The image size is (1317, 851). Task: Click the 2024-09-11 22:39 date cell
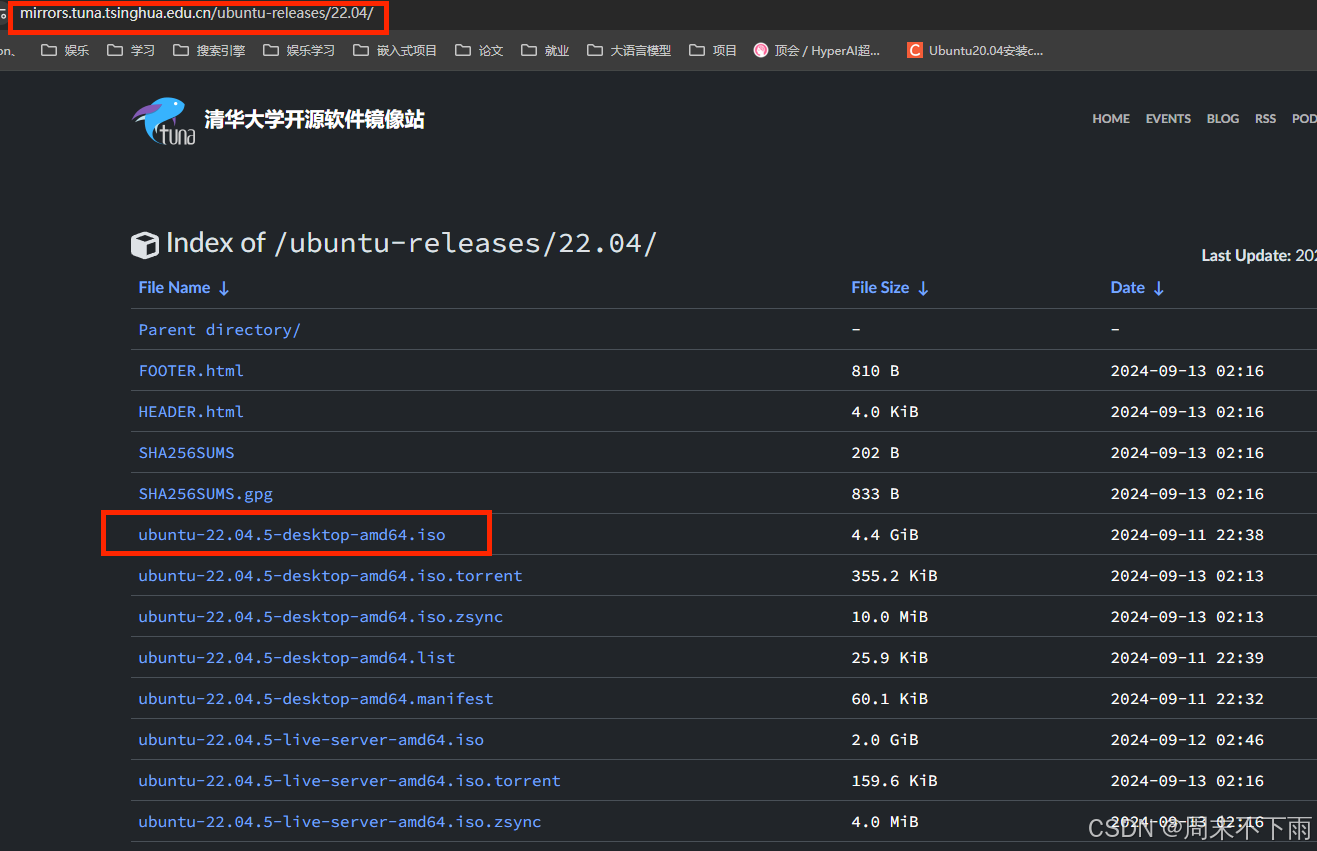point(1187,658)
